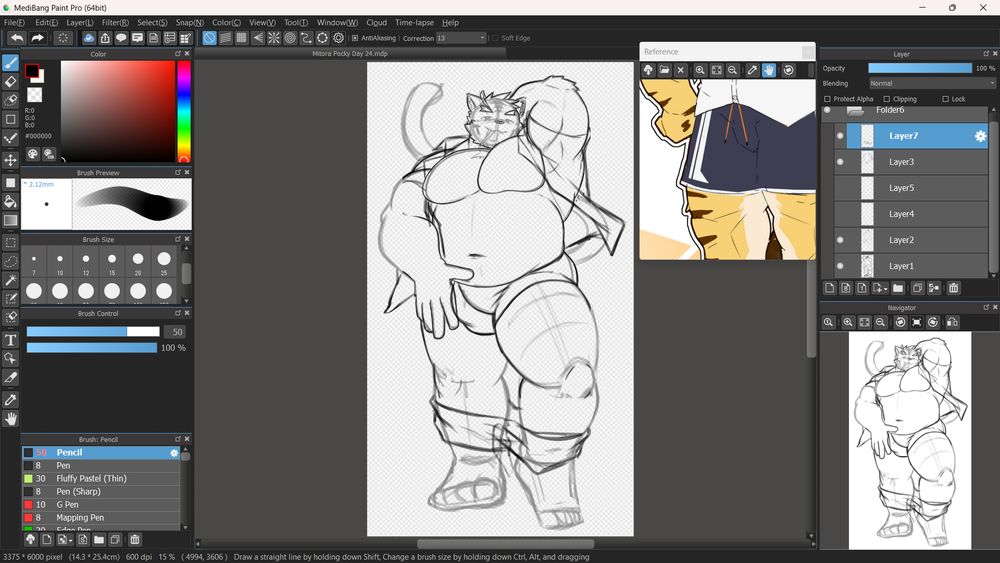Check the Lock checkbox

(945, 99)
